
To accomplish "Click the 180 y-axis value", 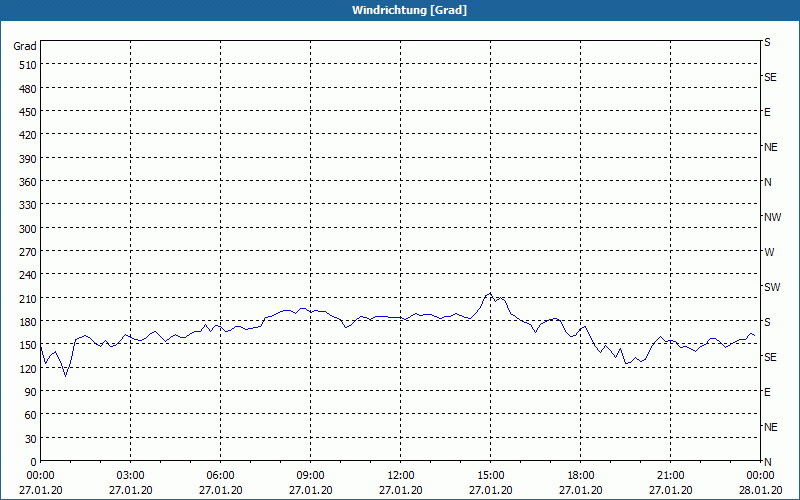I will 28,321.
